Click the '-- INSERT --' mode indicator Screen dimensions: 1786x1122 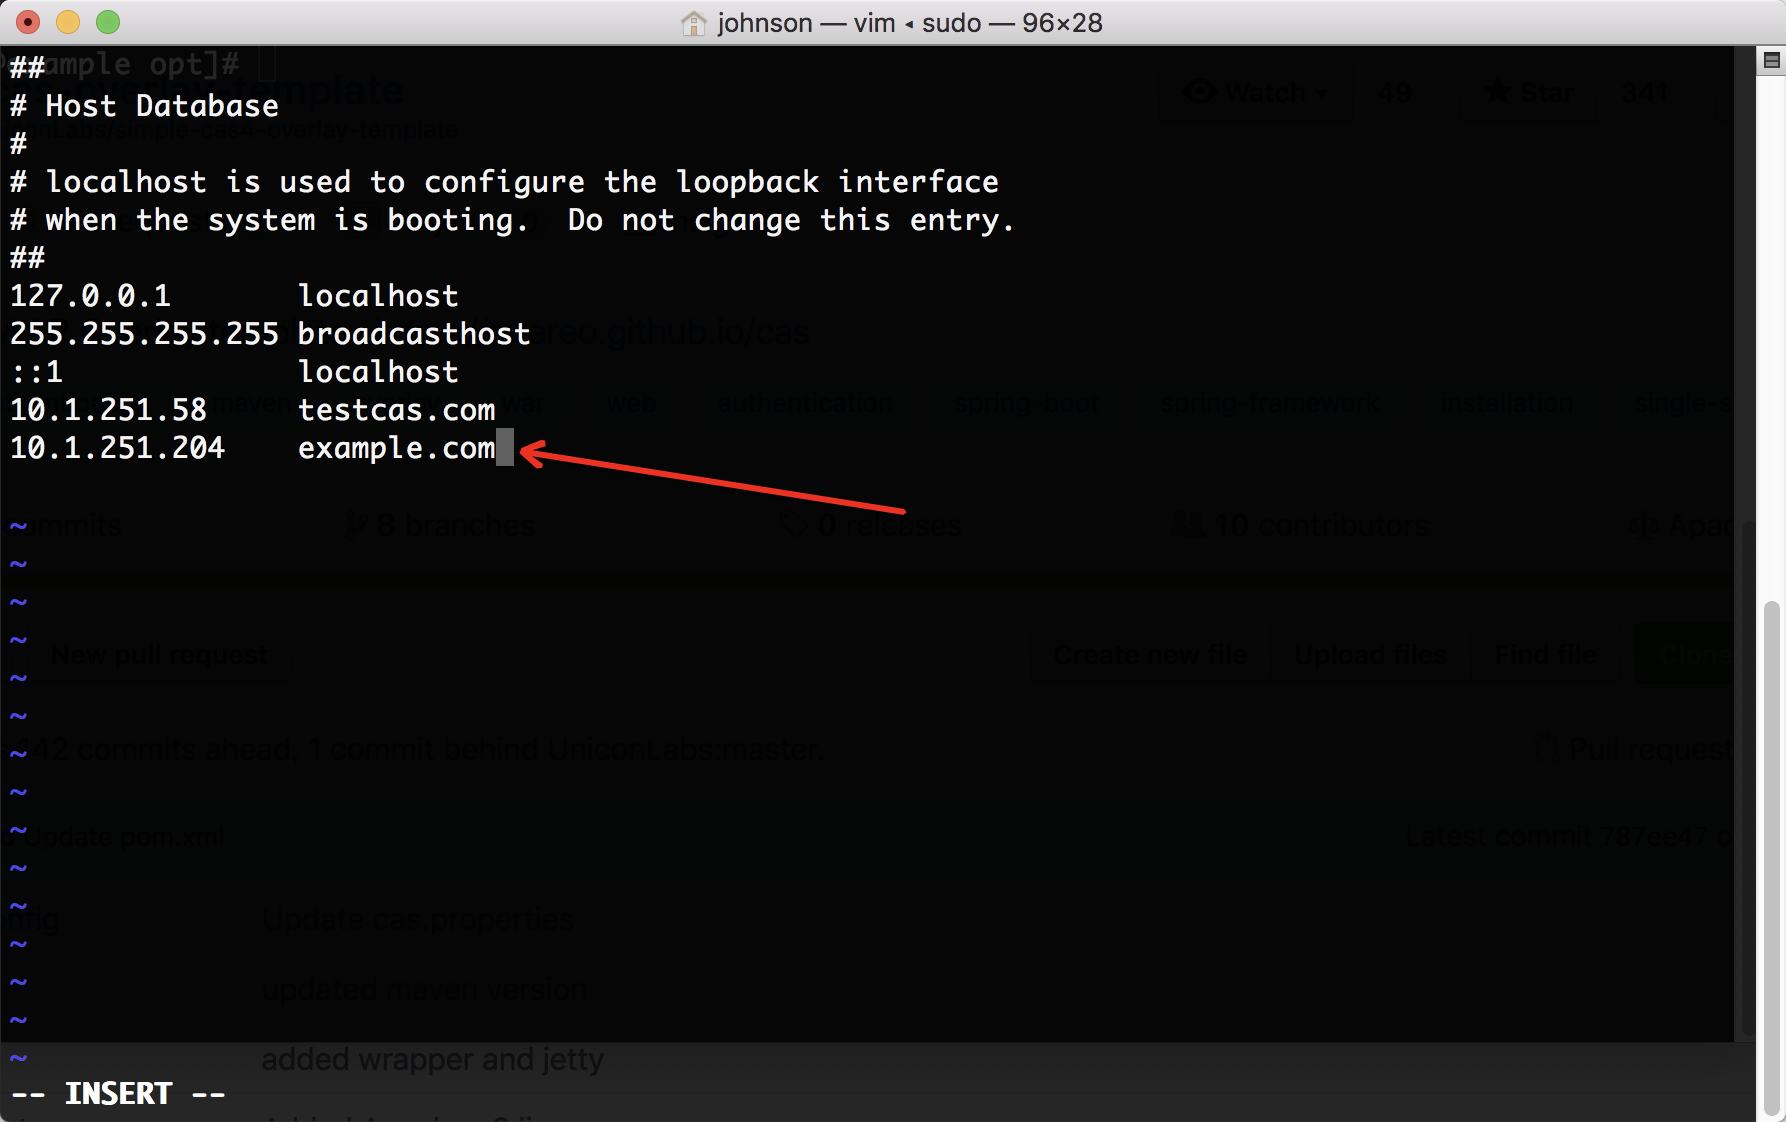(118, 1094)
